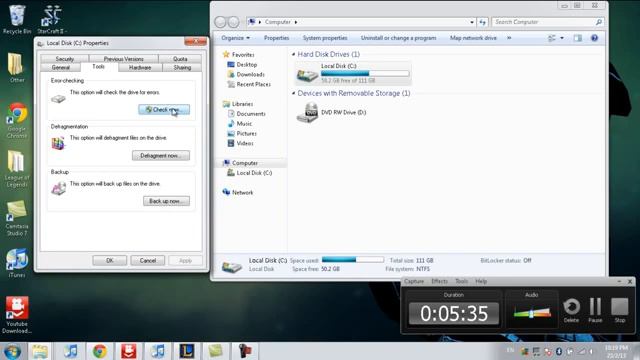Open the Camtasia recorder taskbar icon
The height and width of the screenshot is (360, 640).
click(x=245, y=351)
